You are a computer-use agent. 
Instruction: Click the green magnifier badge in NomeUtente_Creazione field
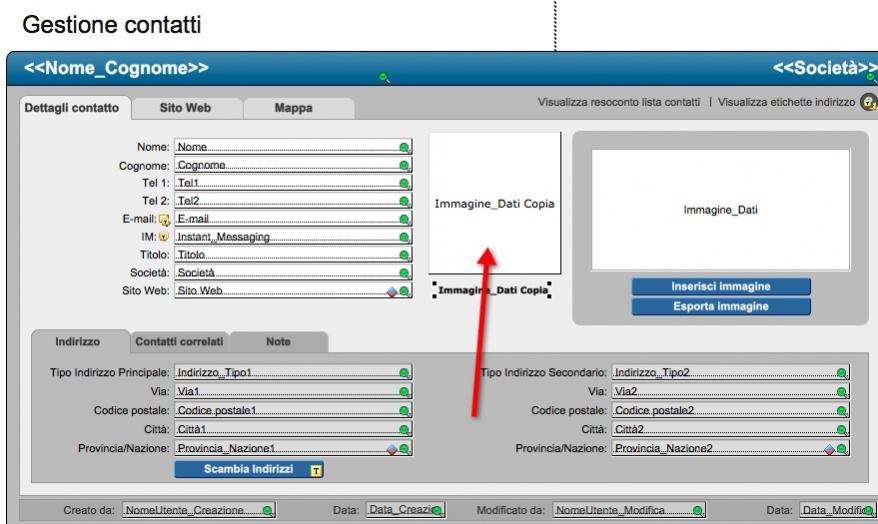click(267, 511)
